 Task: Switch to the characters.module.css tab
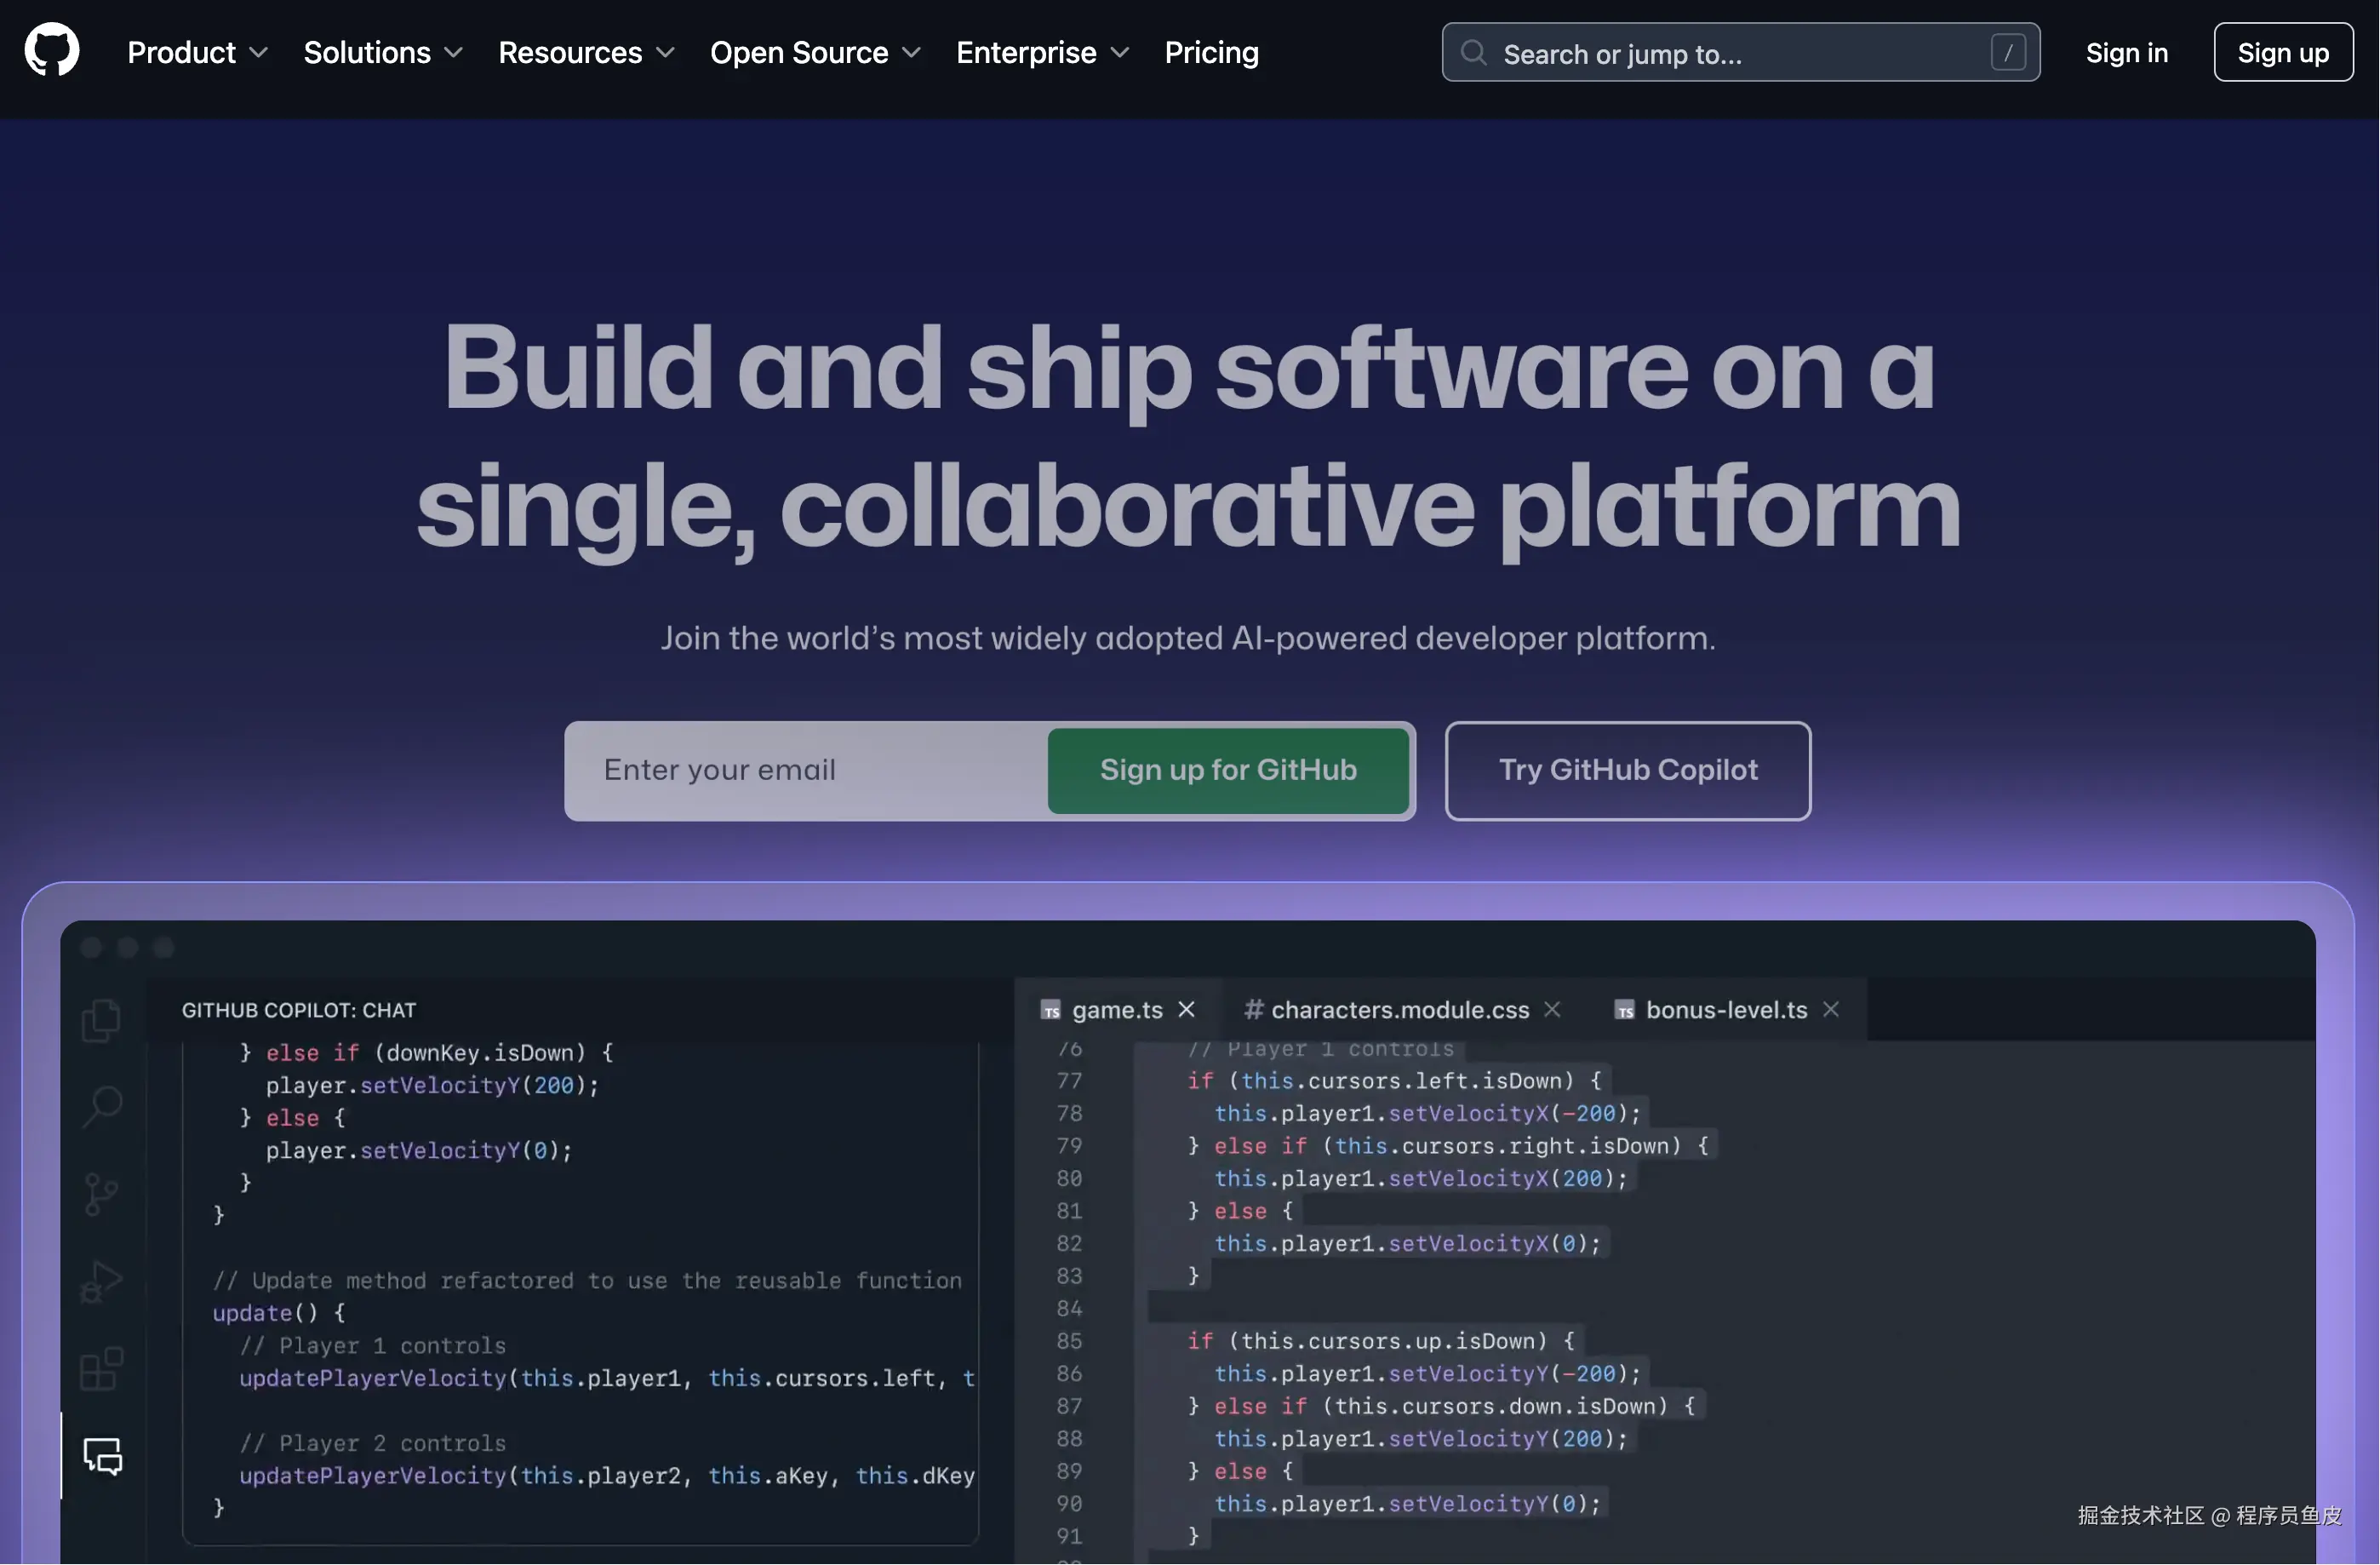pos(1399,1010)
